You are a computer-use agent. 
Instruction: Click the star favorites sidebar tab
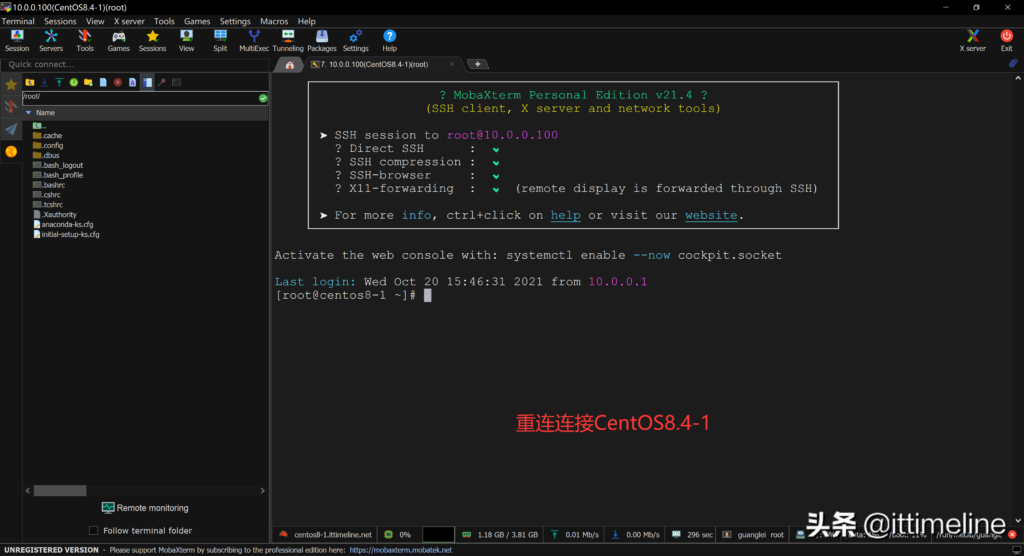pyautogui.click(x=11, y=84)
